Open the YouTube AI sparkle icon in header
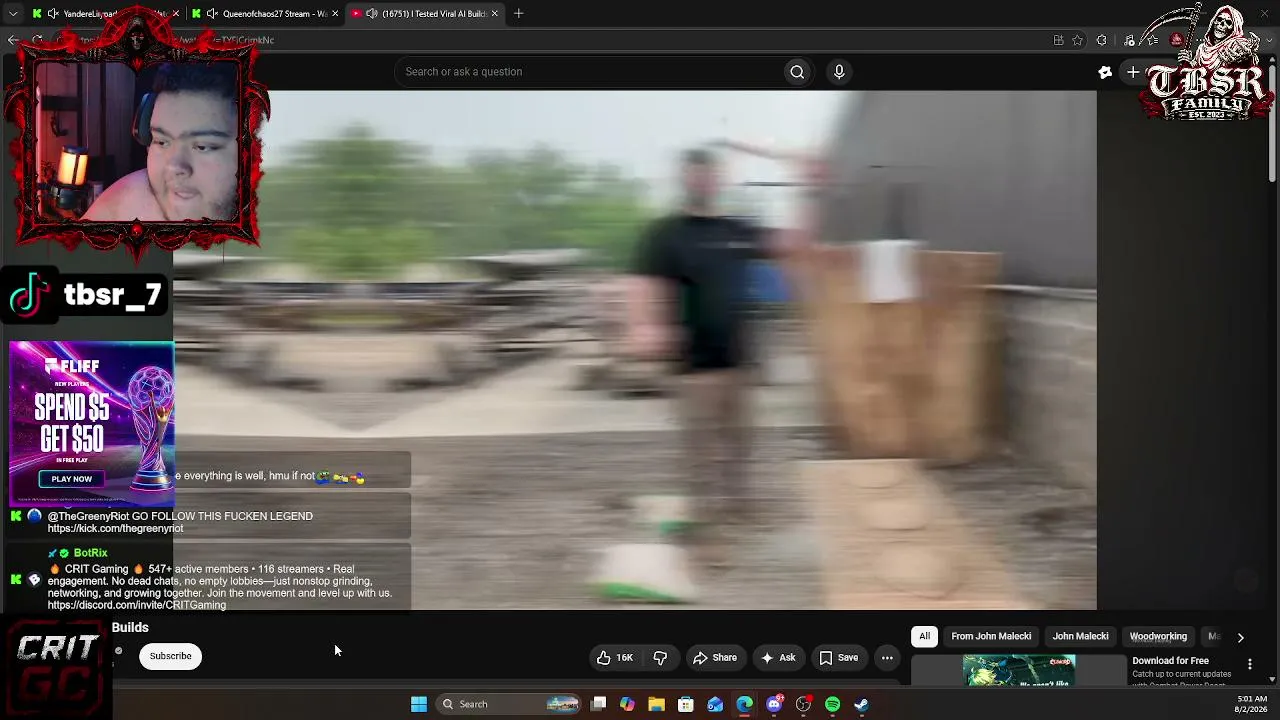1280x720 pixels. coord(1105,72)
